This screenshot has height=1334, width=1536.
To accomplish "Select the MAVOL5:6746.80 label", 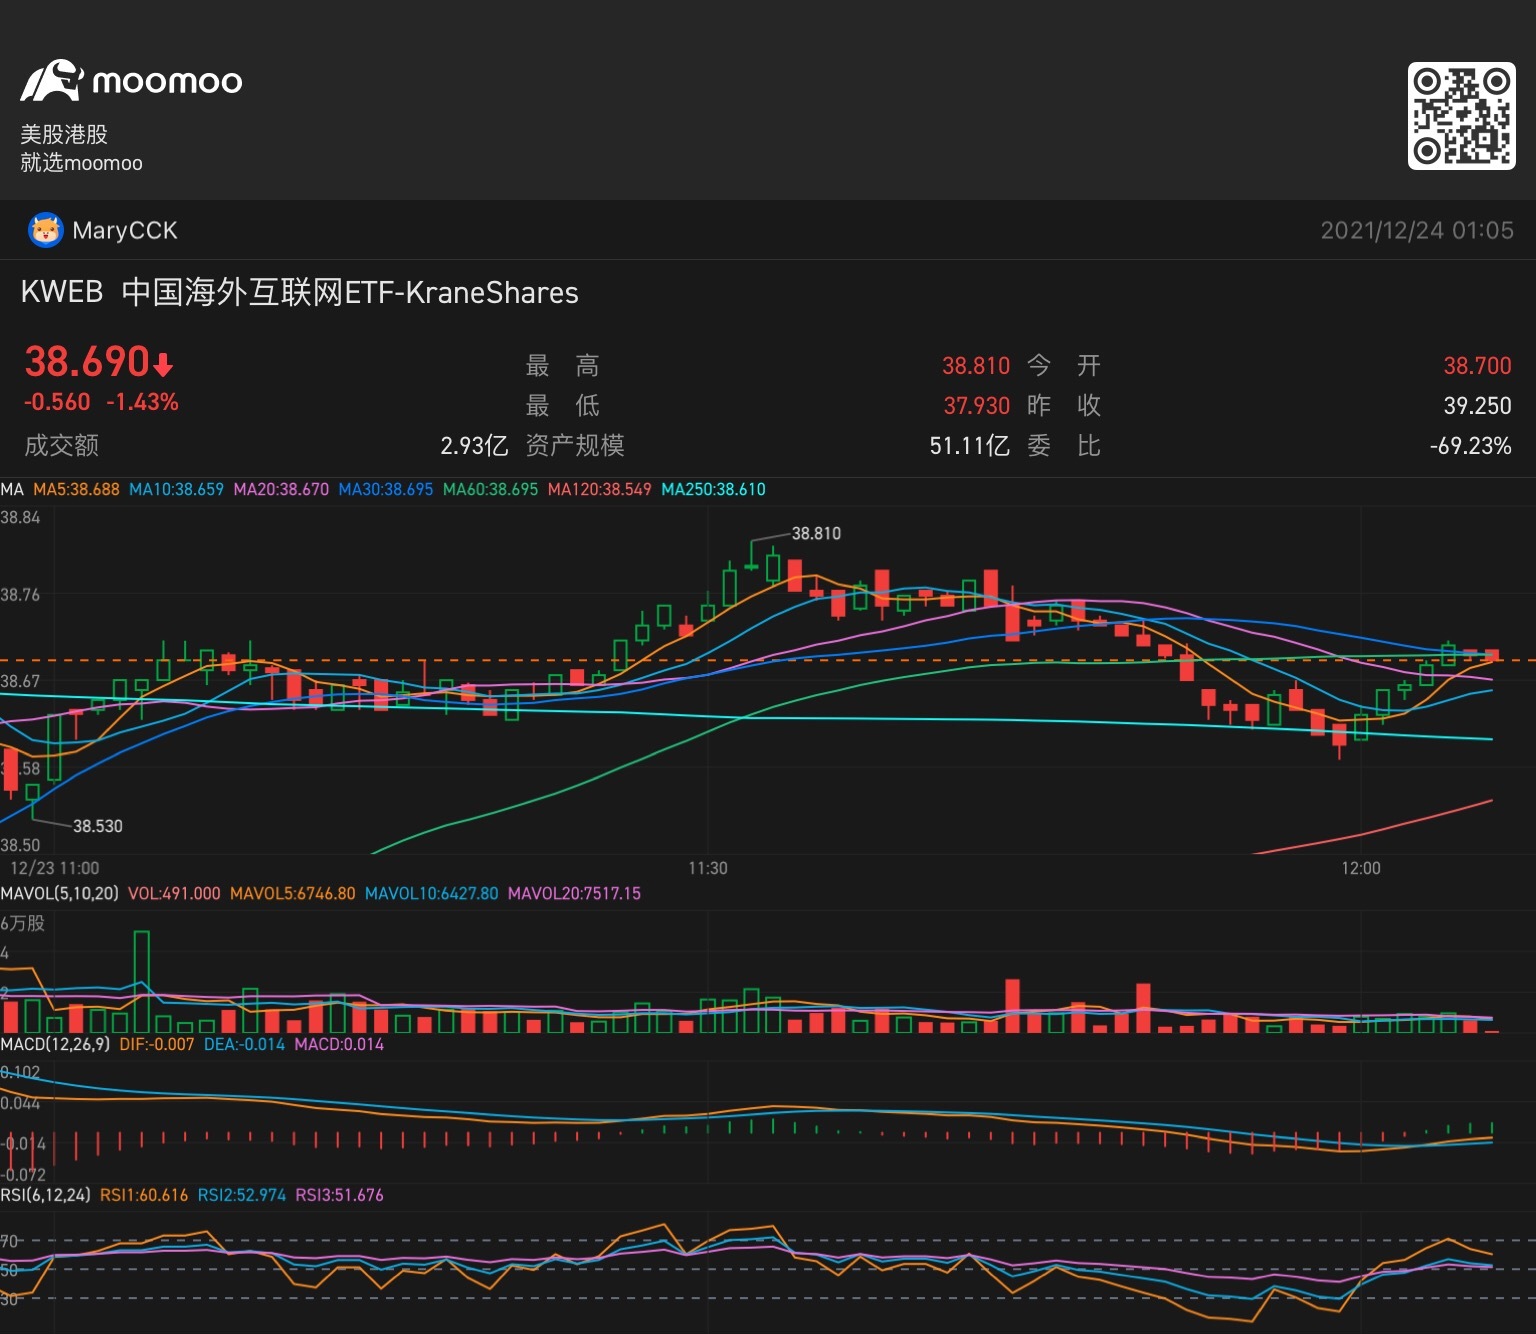I will click(292, 894).
